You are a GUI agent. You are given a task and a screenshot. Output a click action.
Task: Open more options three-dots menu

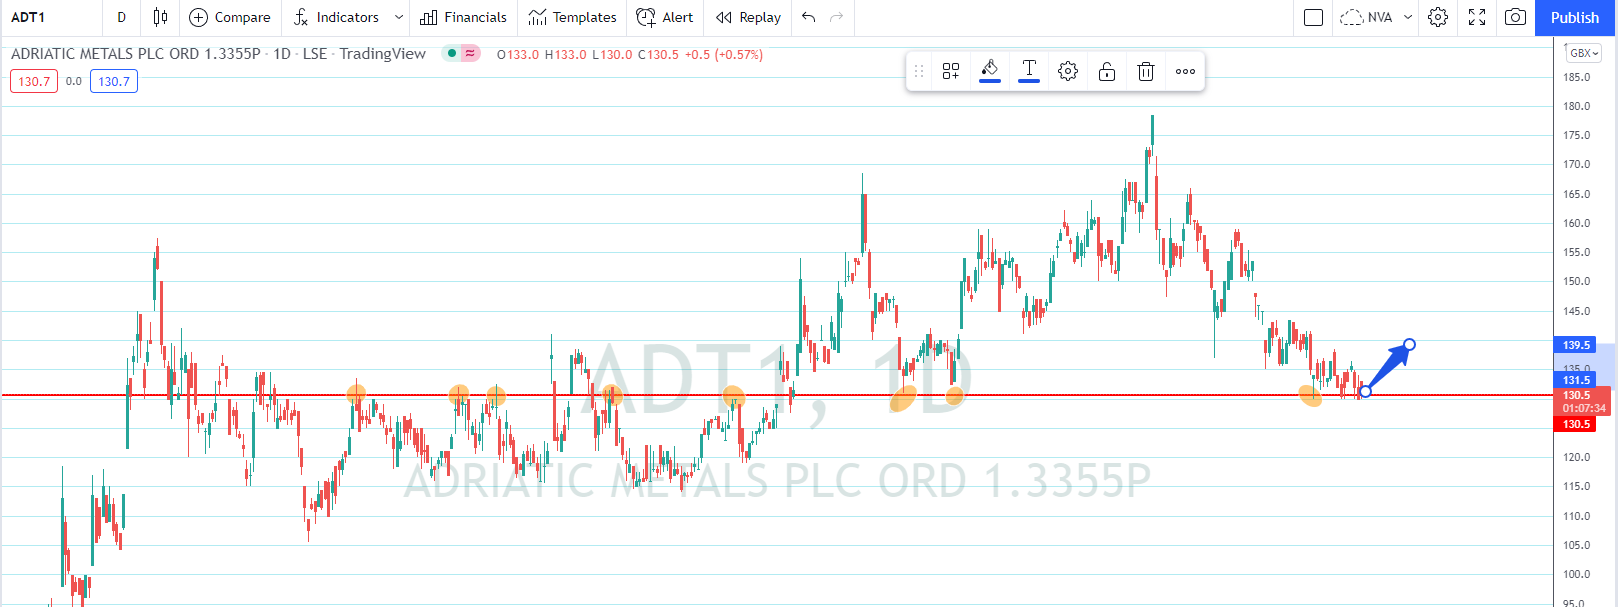[x=1185, y=71]
